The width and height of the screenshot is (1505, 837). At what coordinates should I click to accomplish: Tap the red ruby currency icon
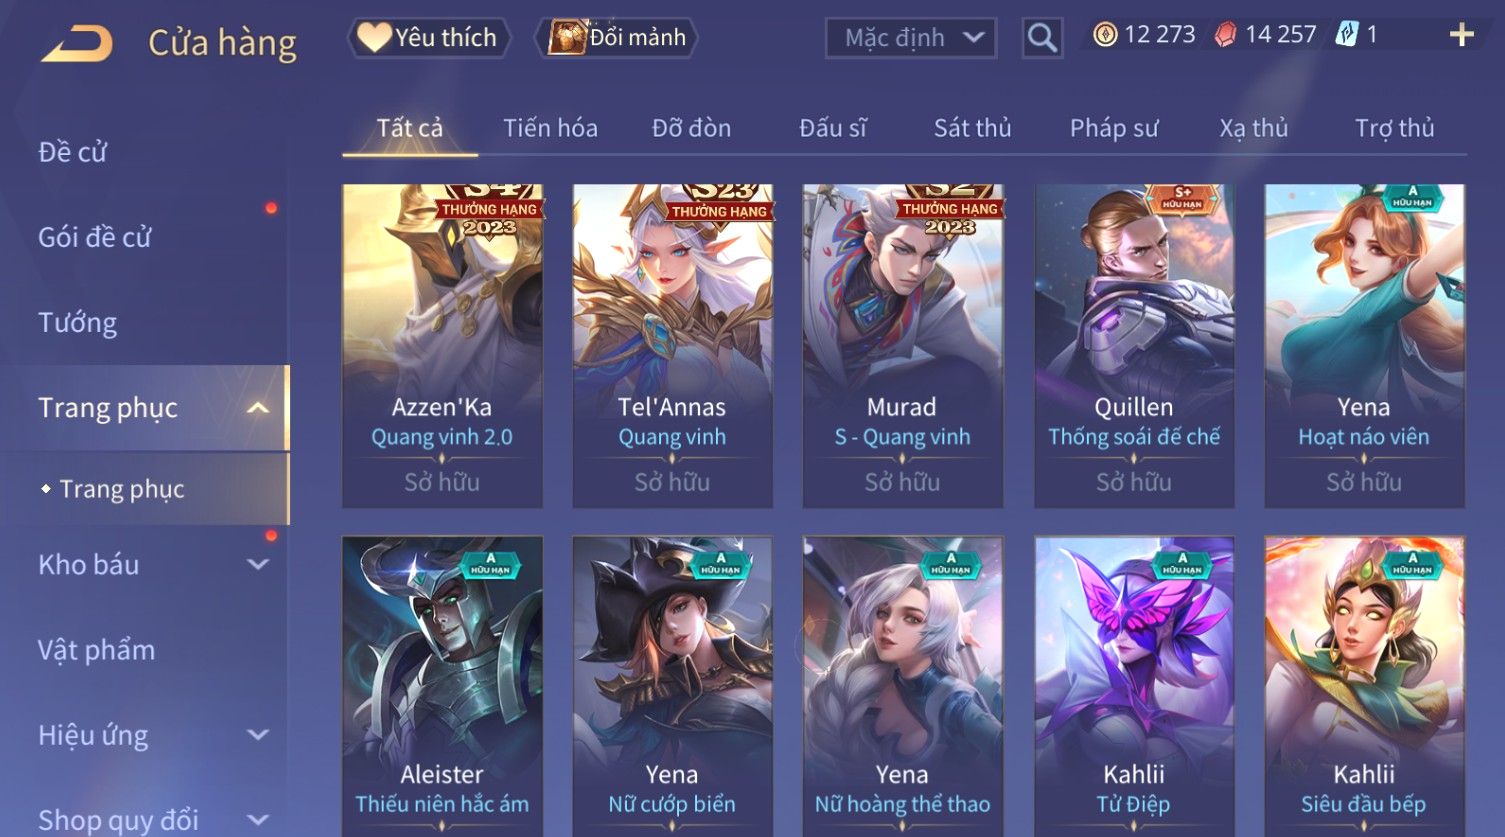point(1225,35)
